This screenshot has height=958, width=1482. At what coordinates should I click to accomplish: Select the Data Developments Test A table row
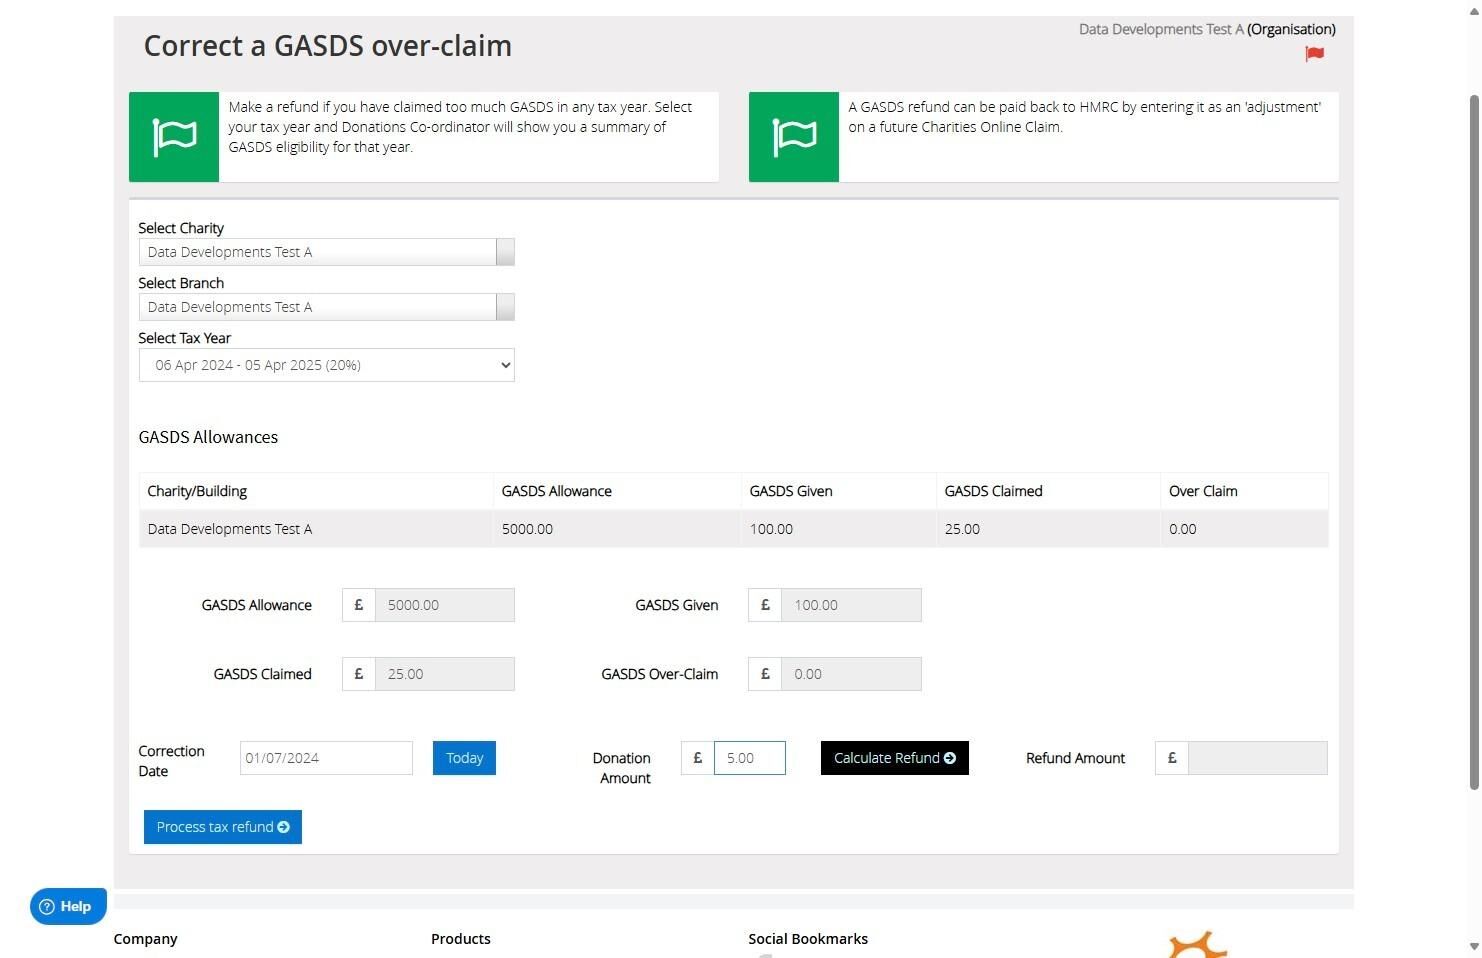click(734, 529)
